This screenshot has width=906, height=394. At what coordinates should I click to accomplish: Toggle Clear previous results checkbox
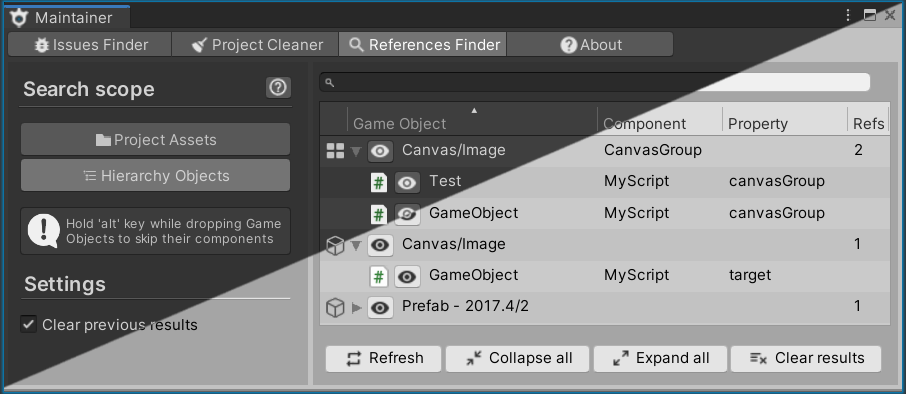click(28, 324)
